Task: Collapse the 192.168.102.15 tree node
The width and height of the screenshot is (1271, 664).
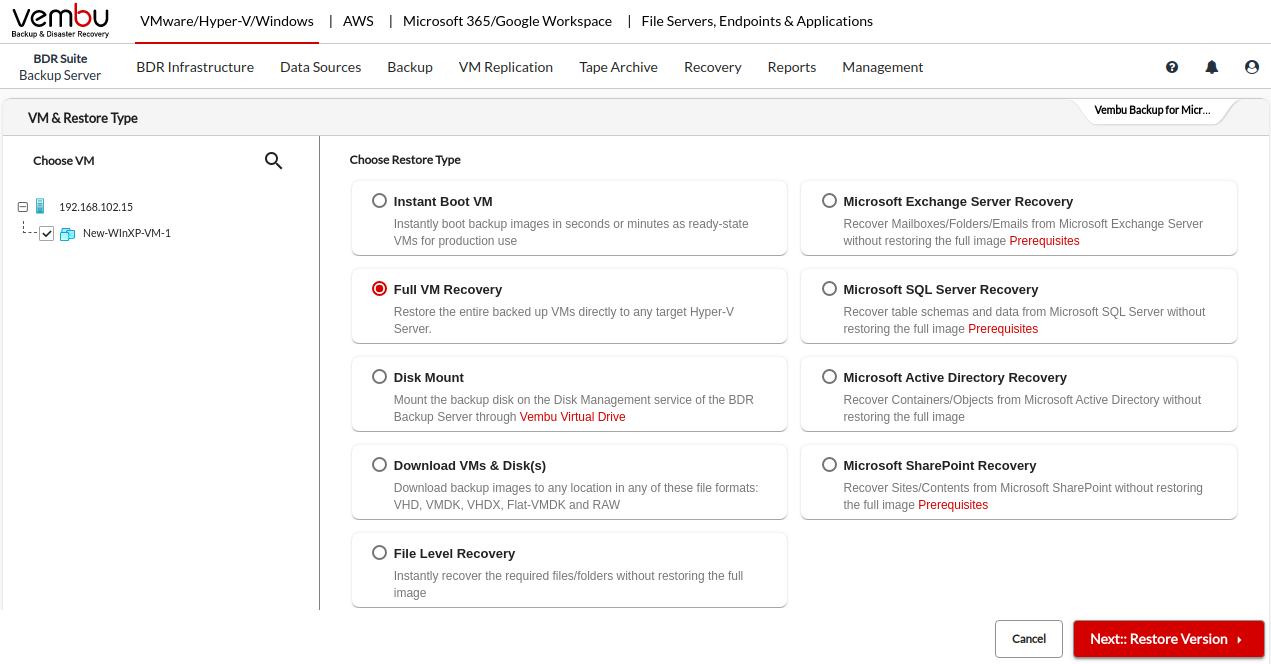Action: 23,207
